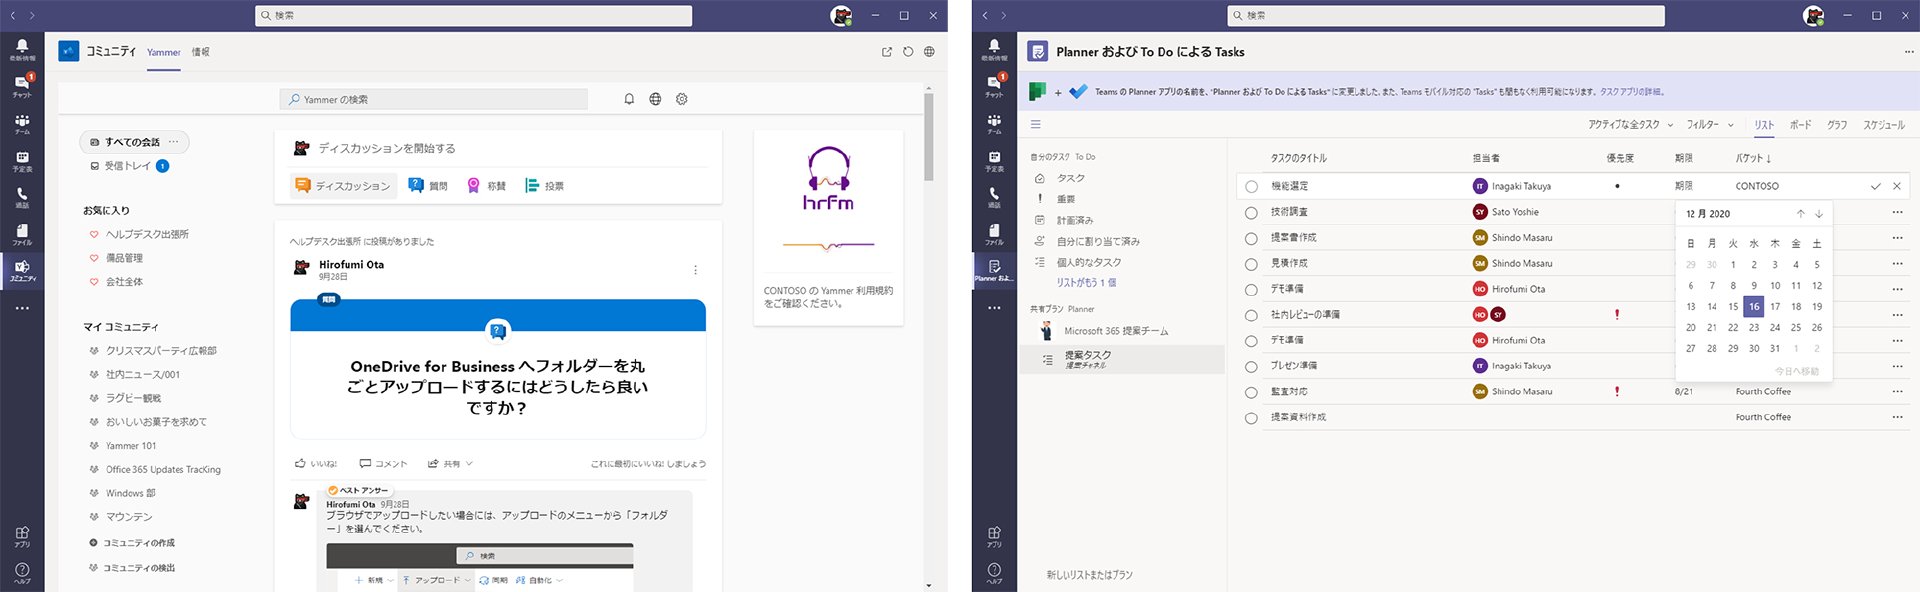Open フィルター dropdown in Tasks

click(1709, 125)
